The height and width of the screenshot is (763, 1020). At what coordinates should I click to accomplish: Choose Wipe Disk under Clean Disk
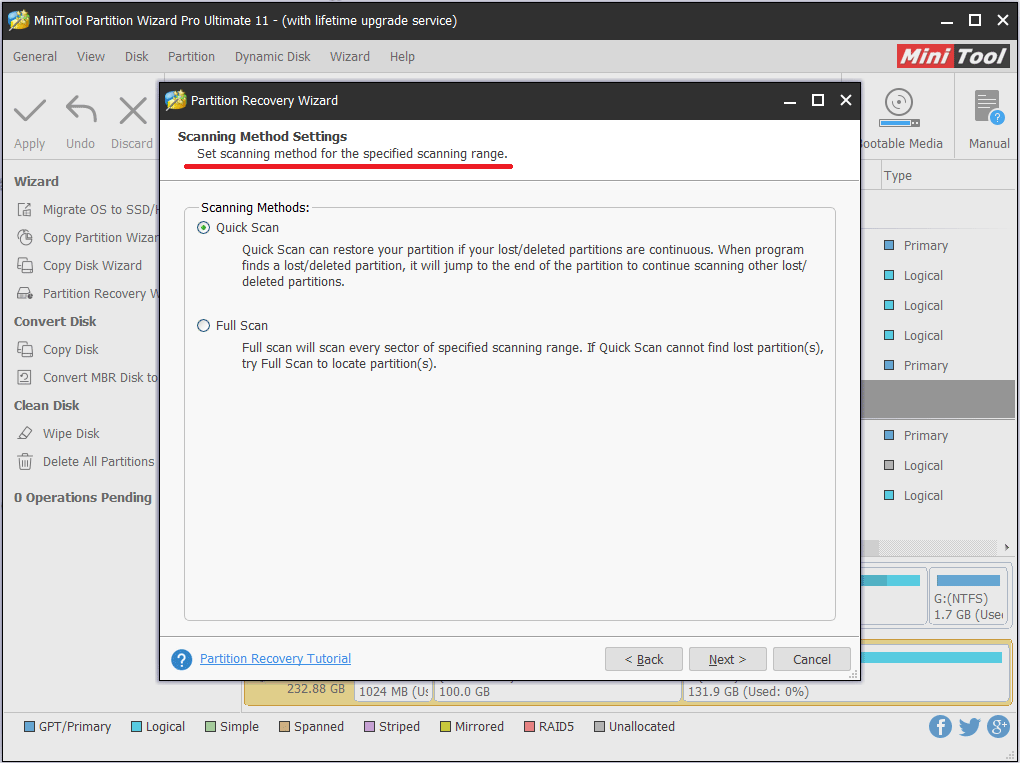(59, 433)
